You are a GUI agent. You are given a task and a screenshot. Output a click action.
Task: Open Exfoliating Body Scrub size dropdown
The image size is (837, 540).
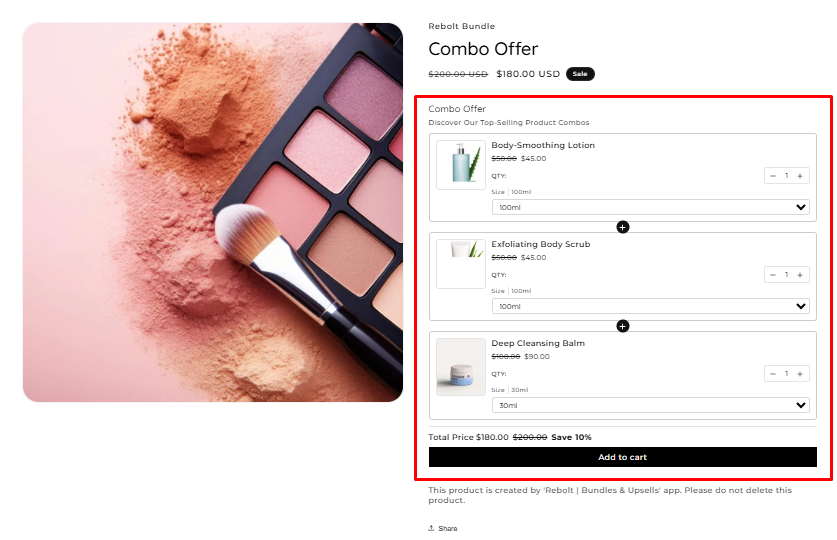click(x=650, y=306)
